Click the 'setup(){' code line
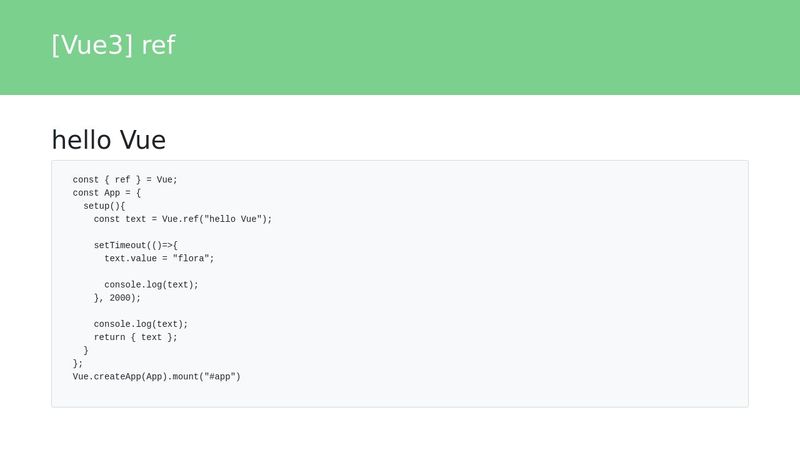 pos(104,206)
